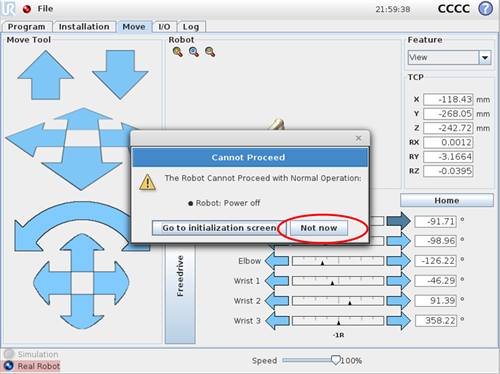Screen dimensions: 500x374
Task: Open the Installation tab
Action: [84, 27]
